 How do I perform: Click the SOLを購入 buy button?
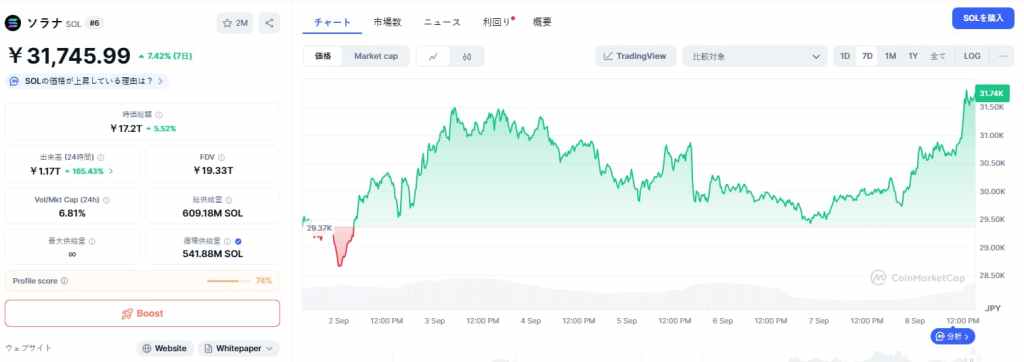point(983,18)
